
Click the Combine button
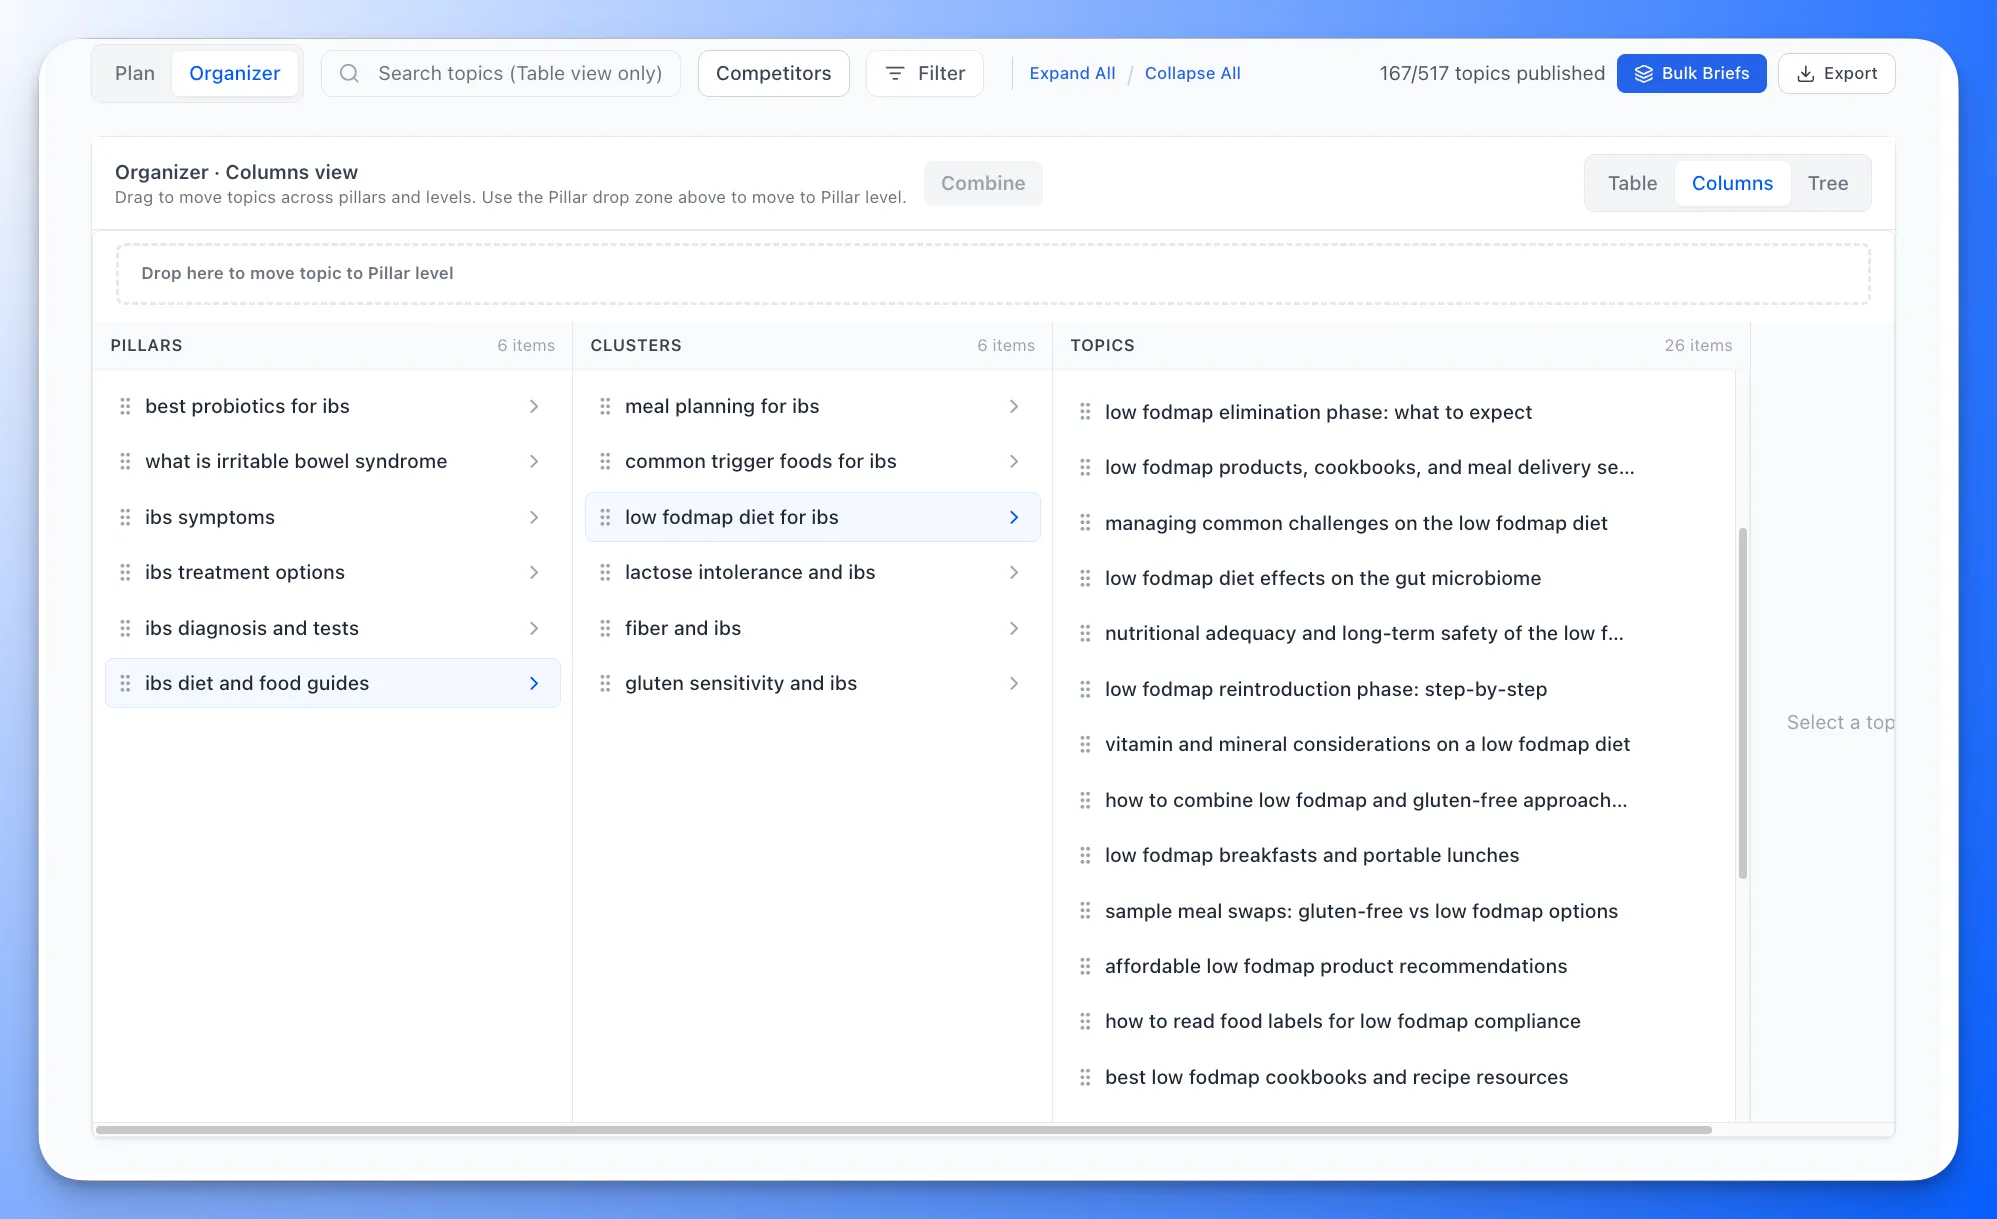(982, 183)
